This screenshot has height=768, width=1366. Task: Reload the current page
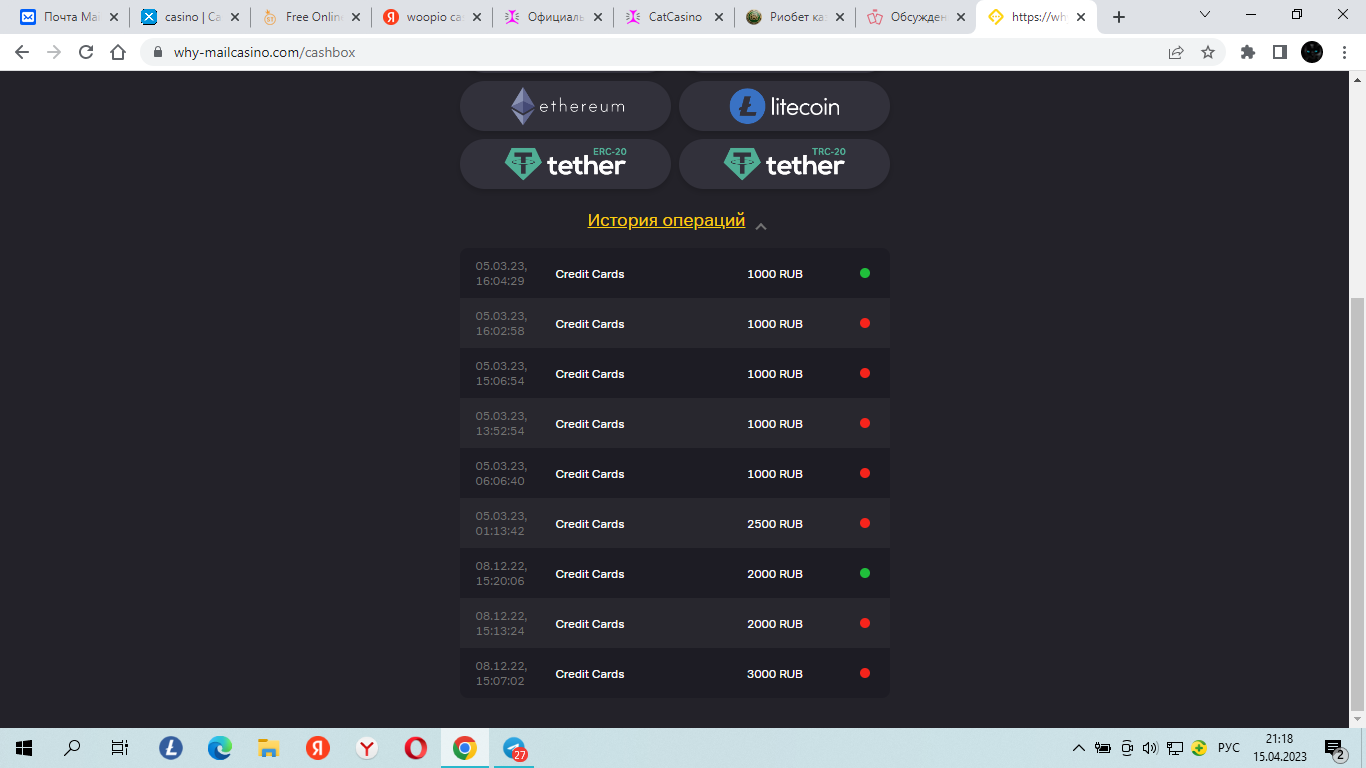[86, 52]
